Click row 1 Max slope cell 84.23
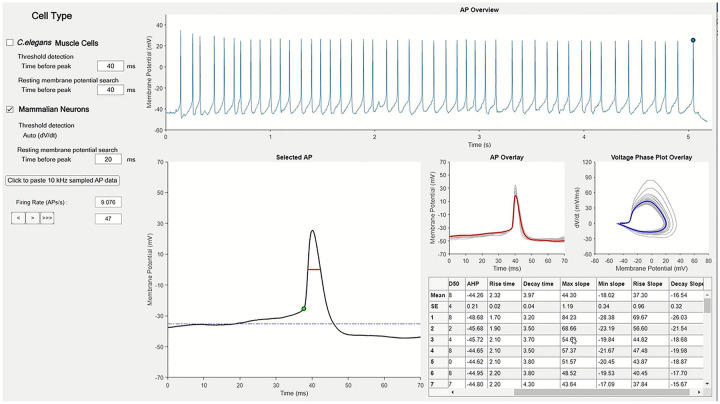Screen dimensions: 720x404 click(577, 317)
